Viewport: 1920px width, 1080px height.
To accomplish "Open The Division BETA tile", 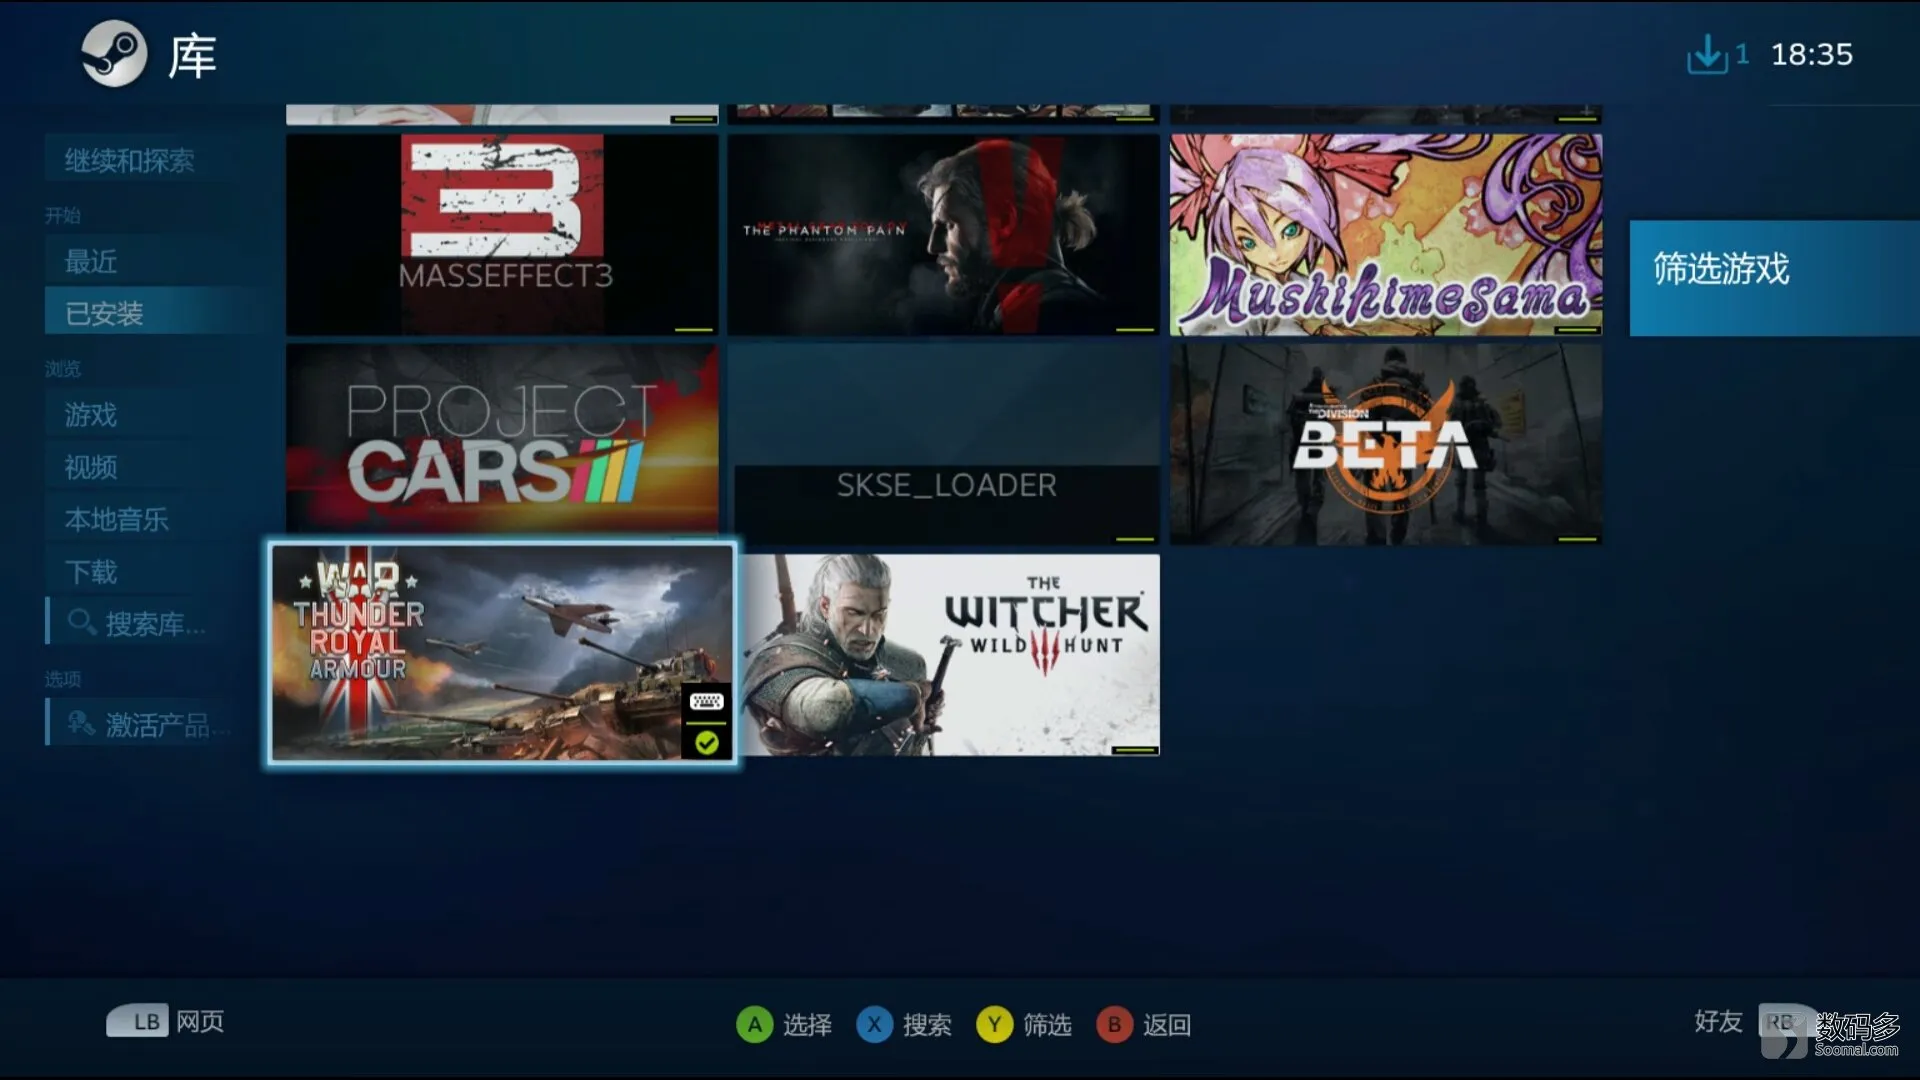I will point(1386,445).
